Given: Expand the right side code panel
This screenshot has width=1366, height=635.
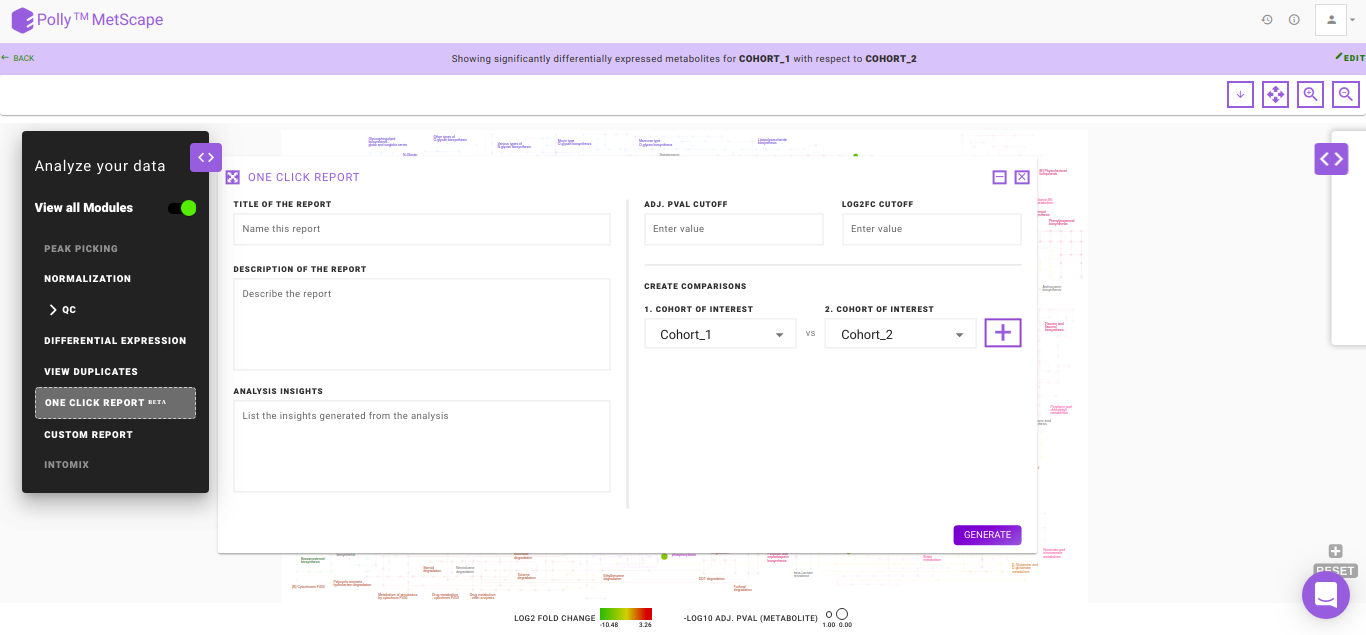Looking at the screenshot, I should click(1331, 158).
